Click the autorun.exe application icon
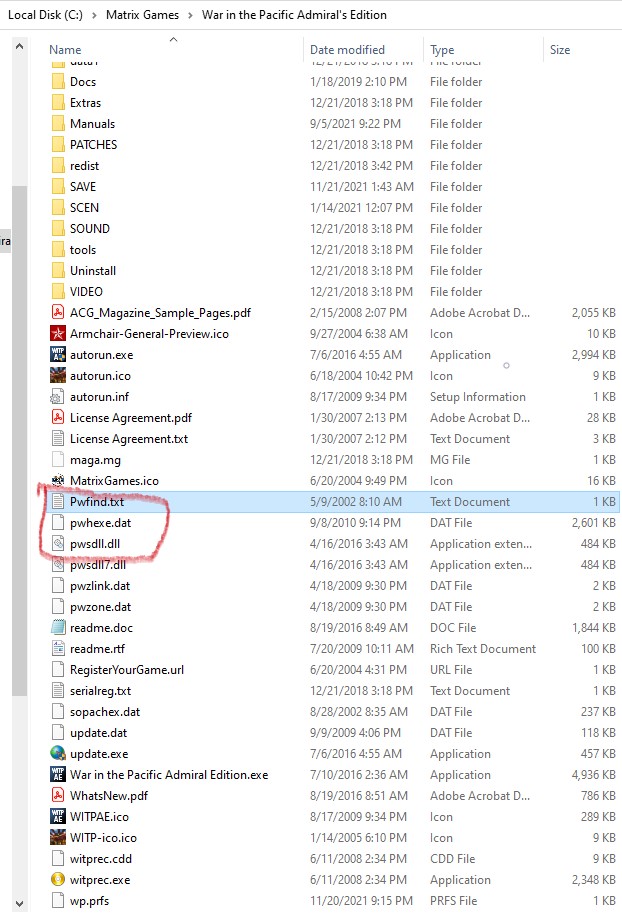Image resolution: width=622 pixels, height=913 pixels. coord(58,355)
